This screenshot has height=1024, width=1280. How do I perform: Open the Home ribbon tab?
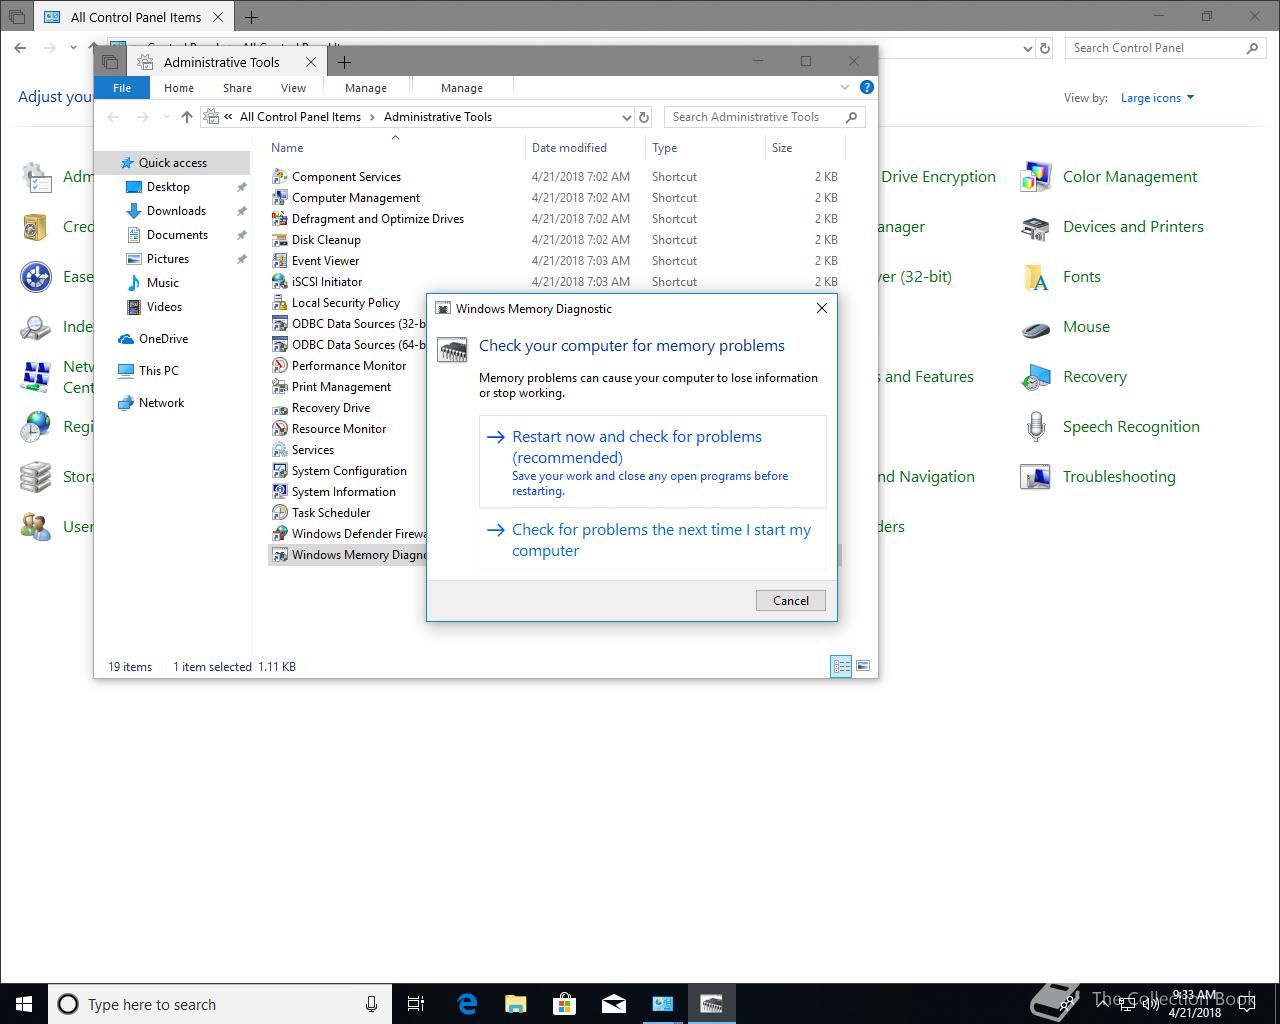(x=179, y=88)
